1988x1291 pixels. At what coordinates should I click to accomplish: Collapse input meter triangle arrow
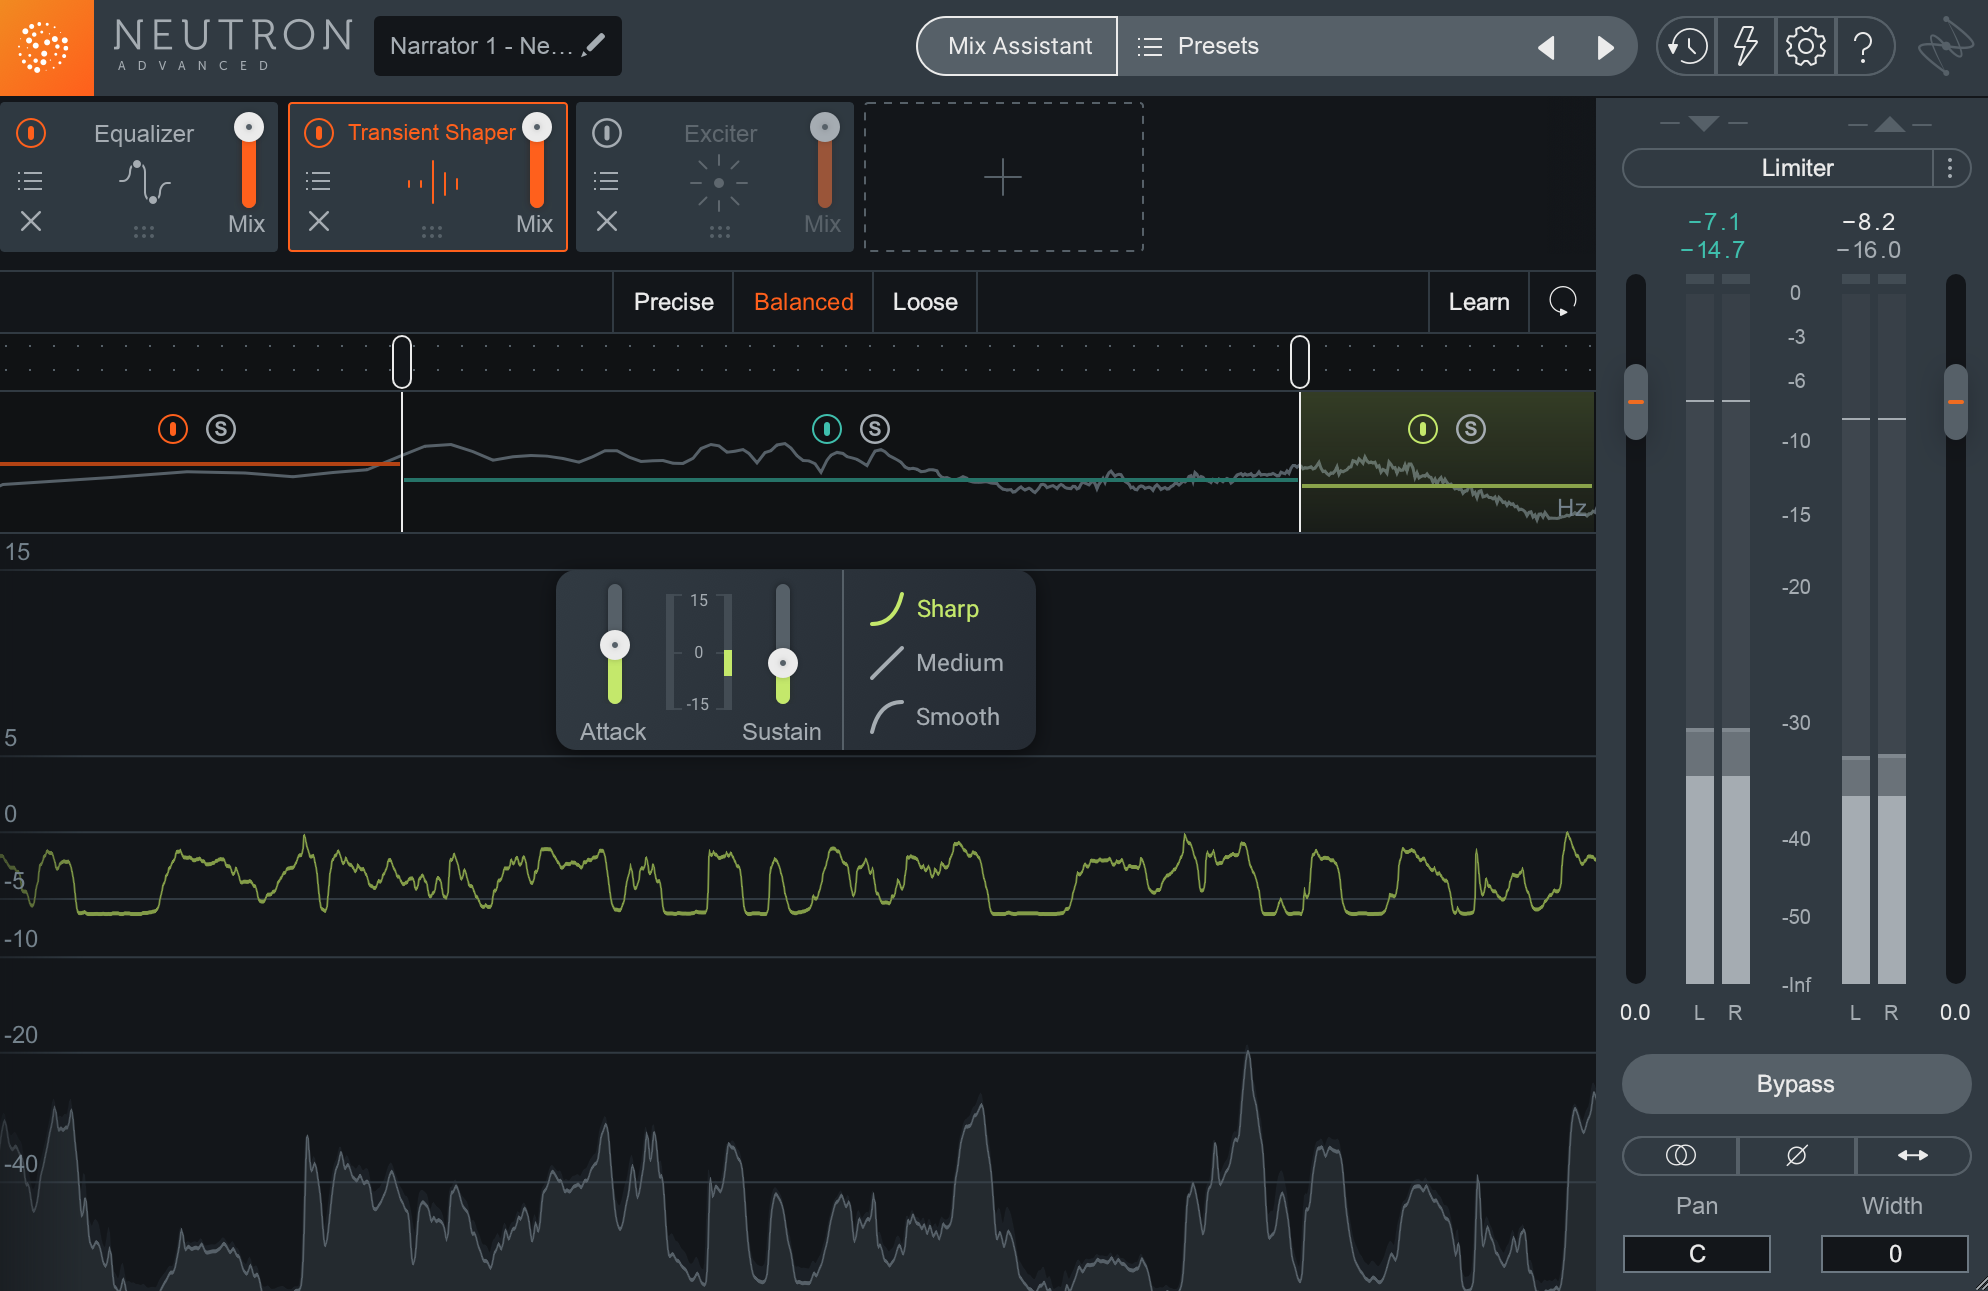click(1703, 124)
